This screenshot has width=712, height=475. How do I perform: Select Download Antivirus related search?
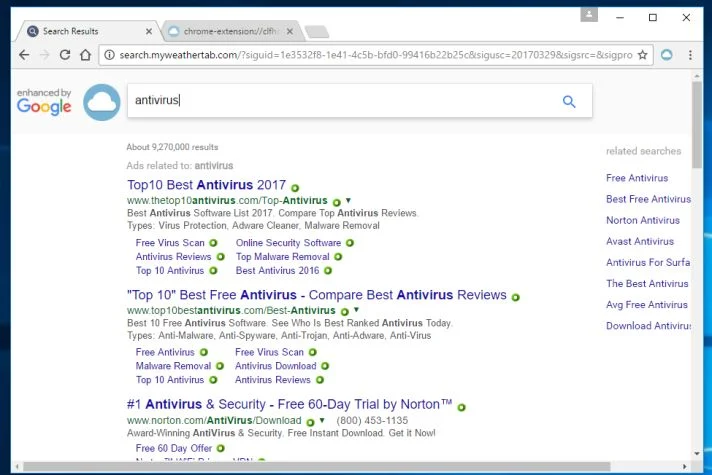(648, 326)
